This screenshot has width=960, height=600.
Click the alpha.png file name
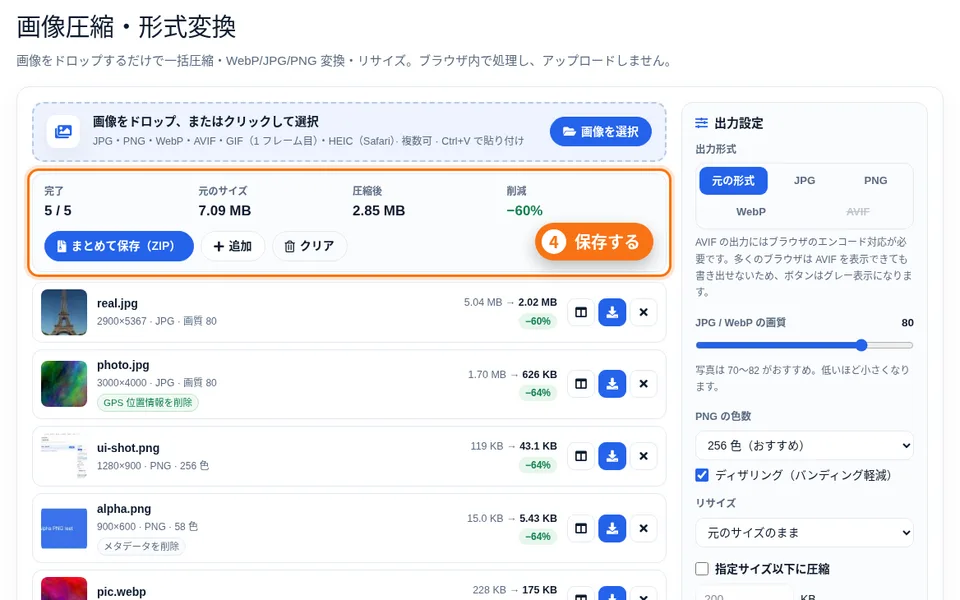coord(124,509)
